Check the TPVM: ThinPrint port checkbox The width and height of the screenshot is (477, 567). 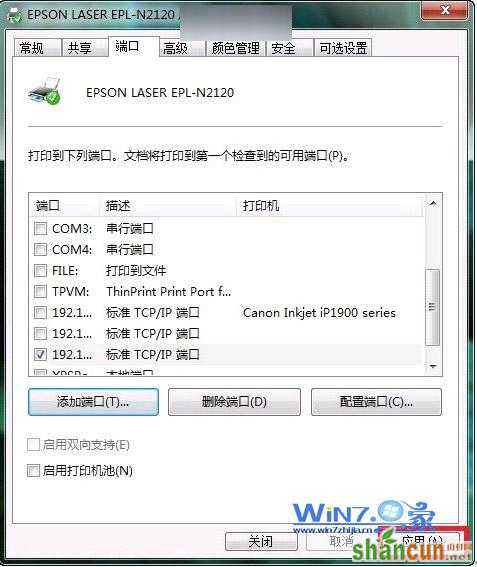[41, 291]
